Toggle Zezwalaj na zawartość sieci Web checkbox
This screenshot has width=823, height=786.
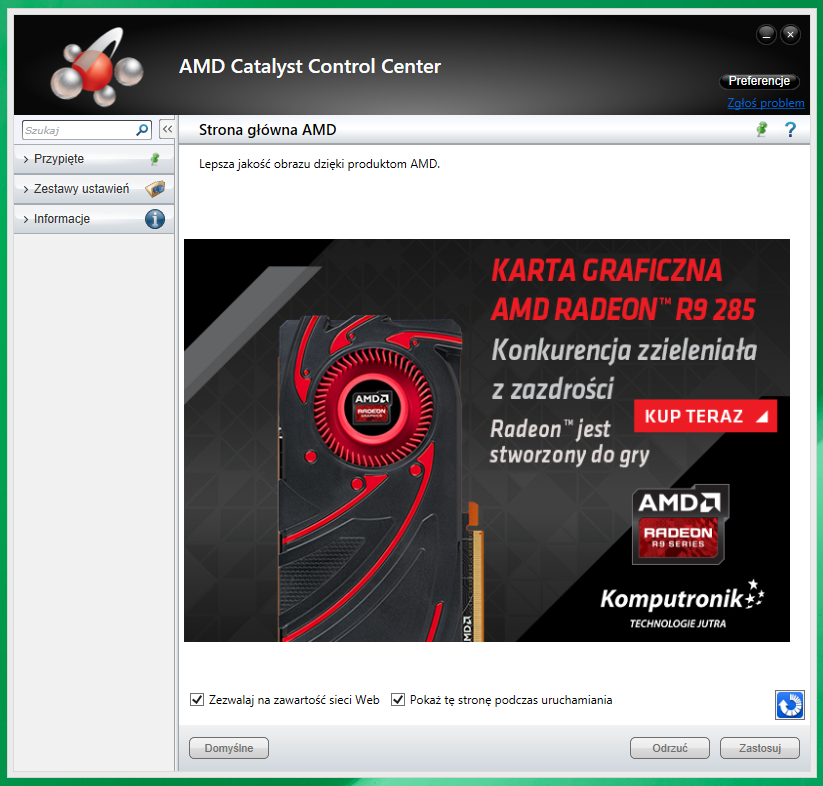point(197,699)
